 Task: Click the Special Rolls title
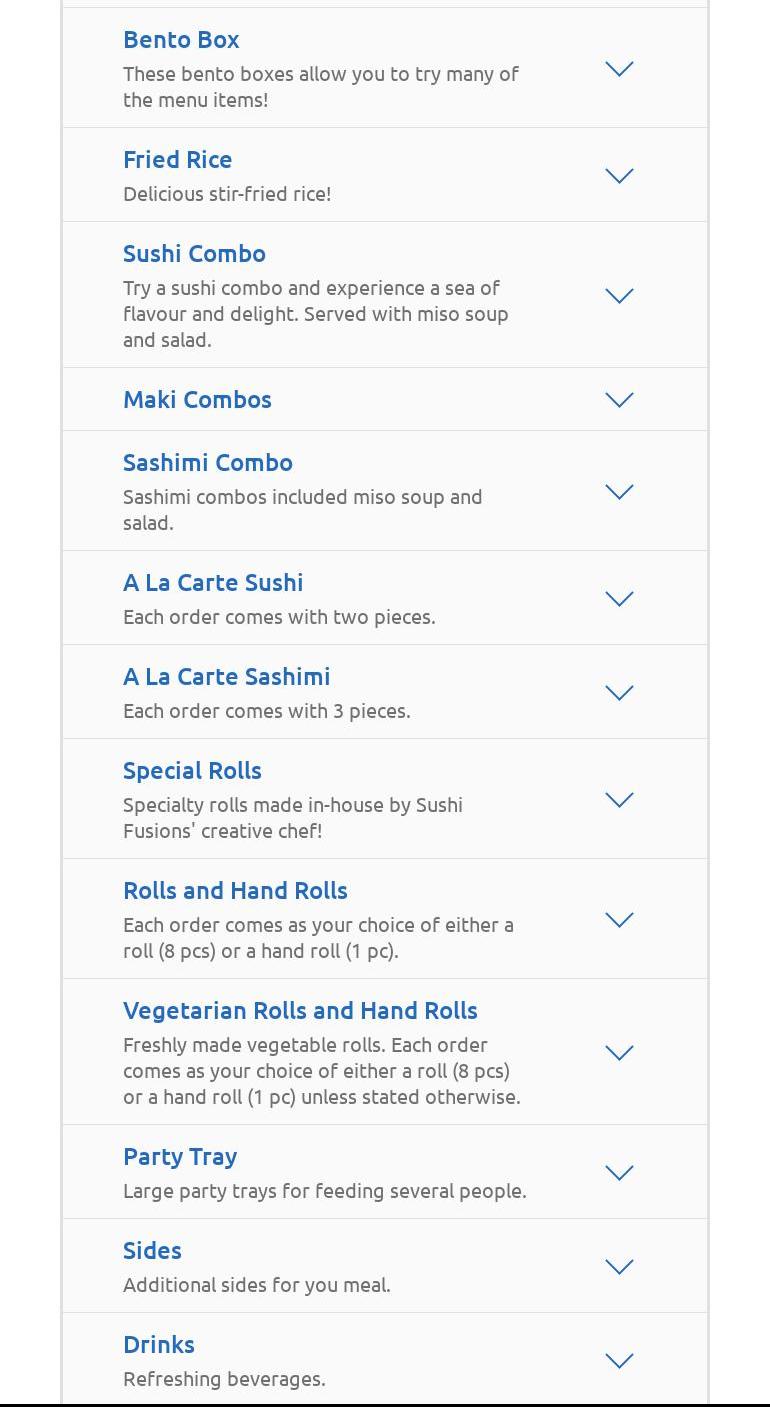point(192,771)
